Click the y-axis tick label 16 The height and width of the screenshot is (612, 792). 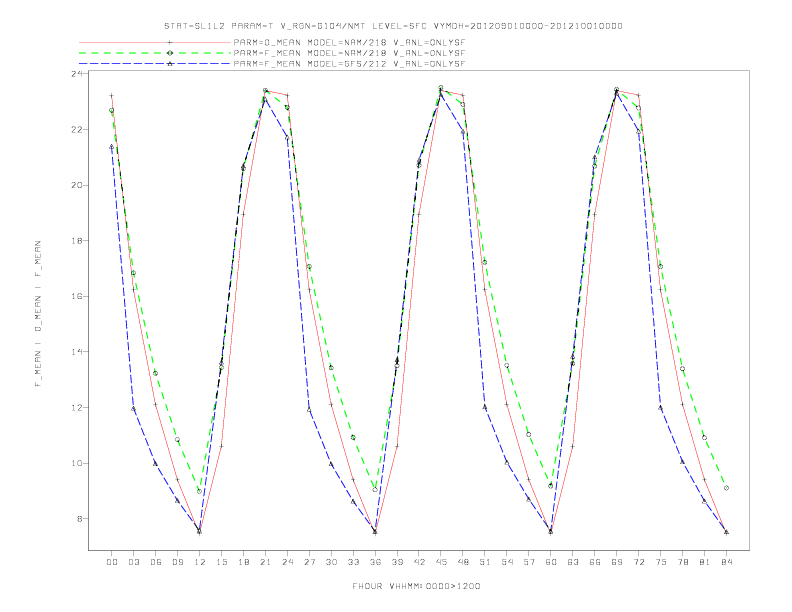click(77, 296)
